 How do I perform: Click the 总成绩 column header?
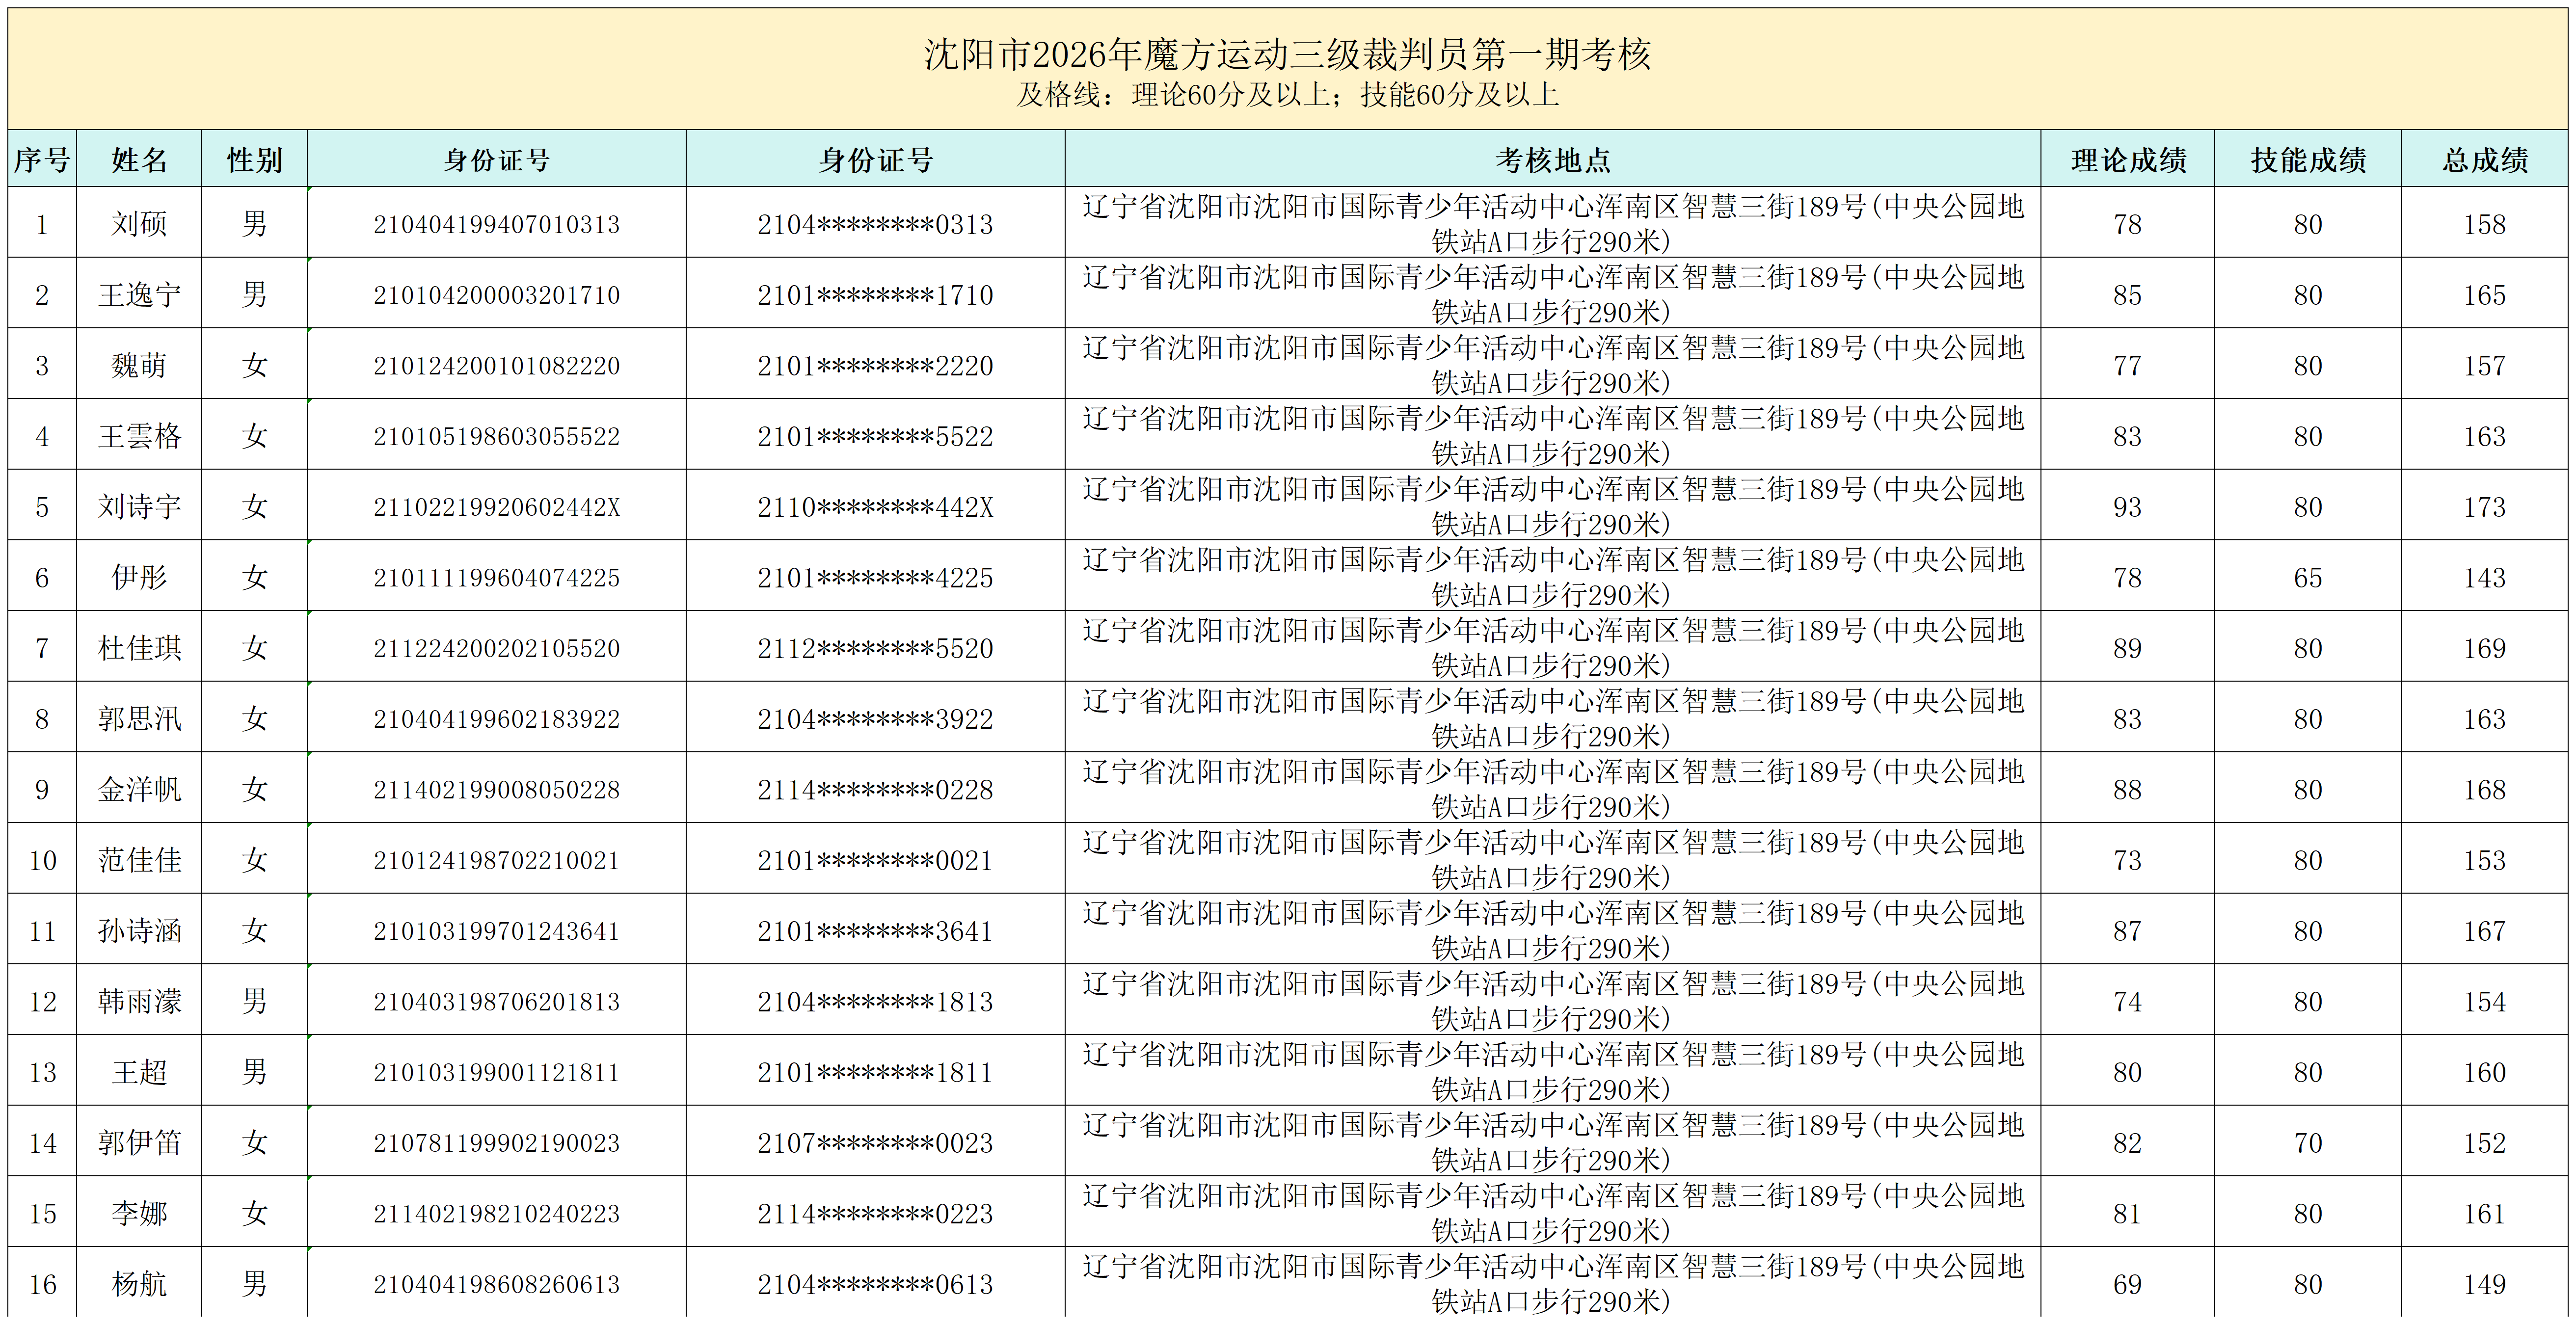(x=2484, y=159)
